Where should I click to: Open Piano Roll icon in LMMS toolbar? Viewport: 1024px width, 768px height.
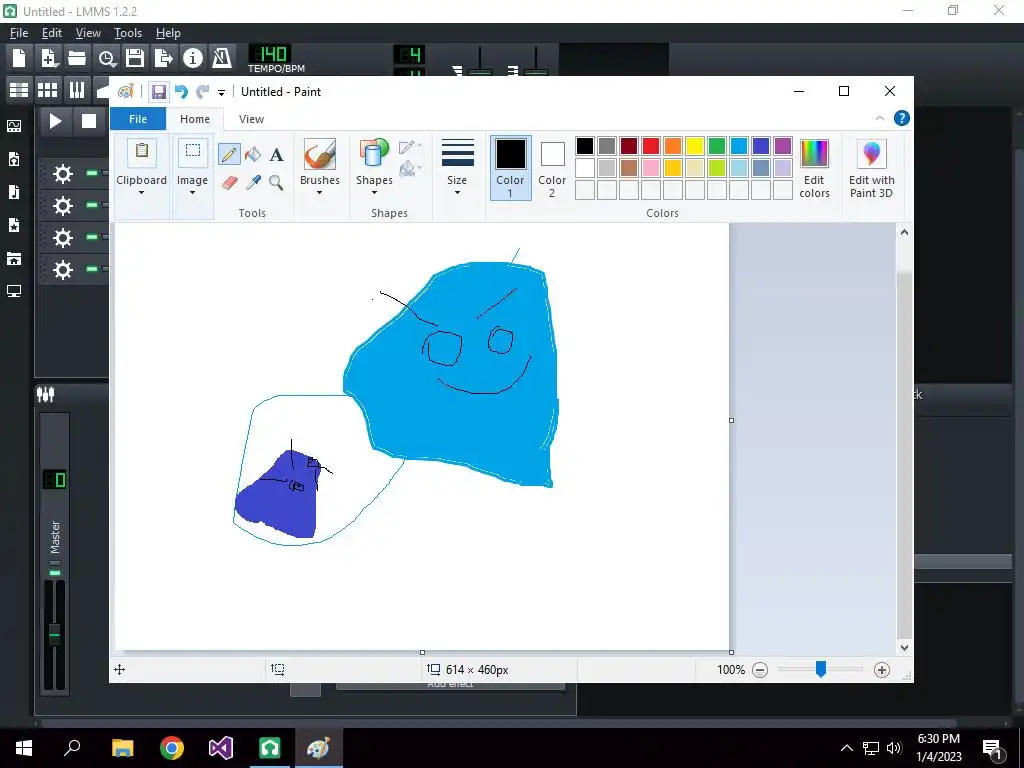click(76, 89)
